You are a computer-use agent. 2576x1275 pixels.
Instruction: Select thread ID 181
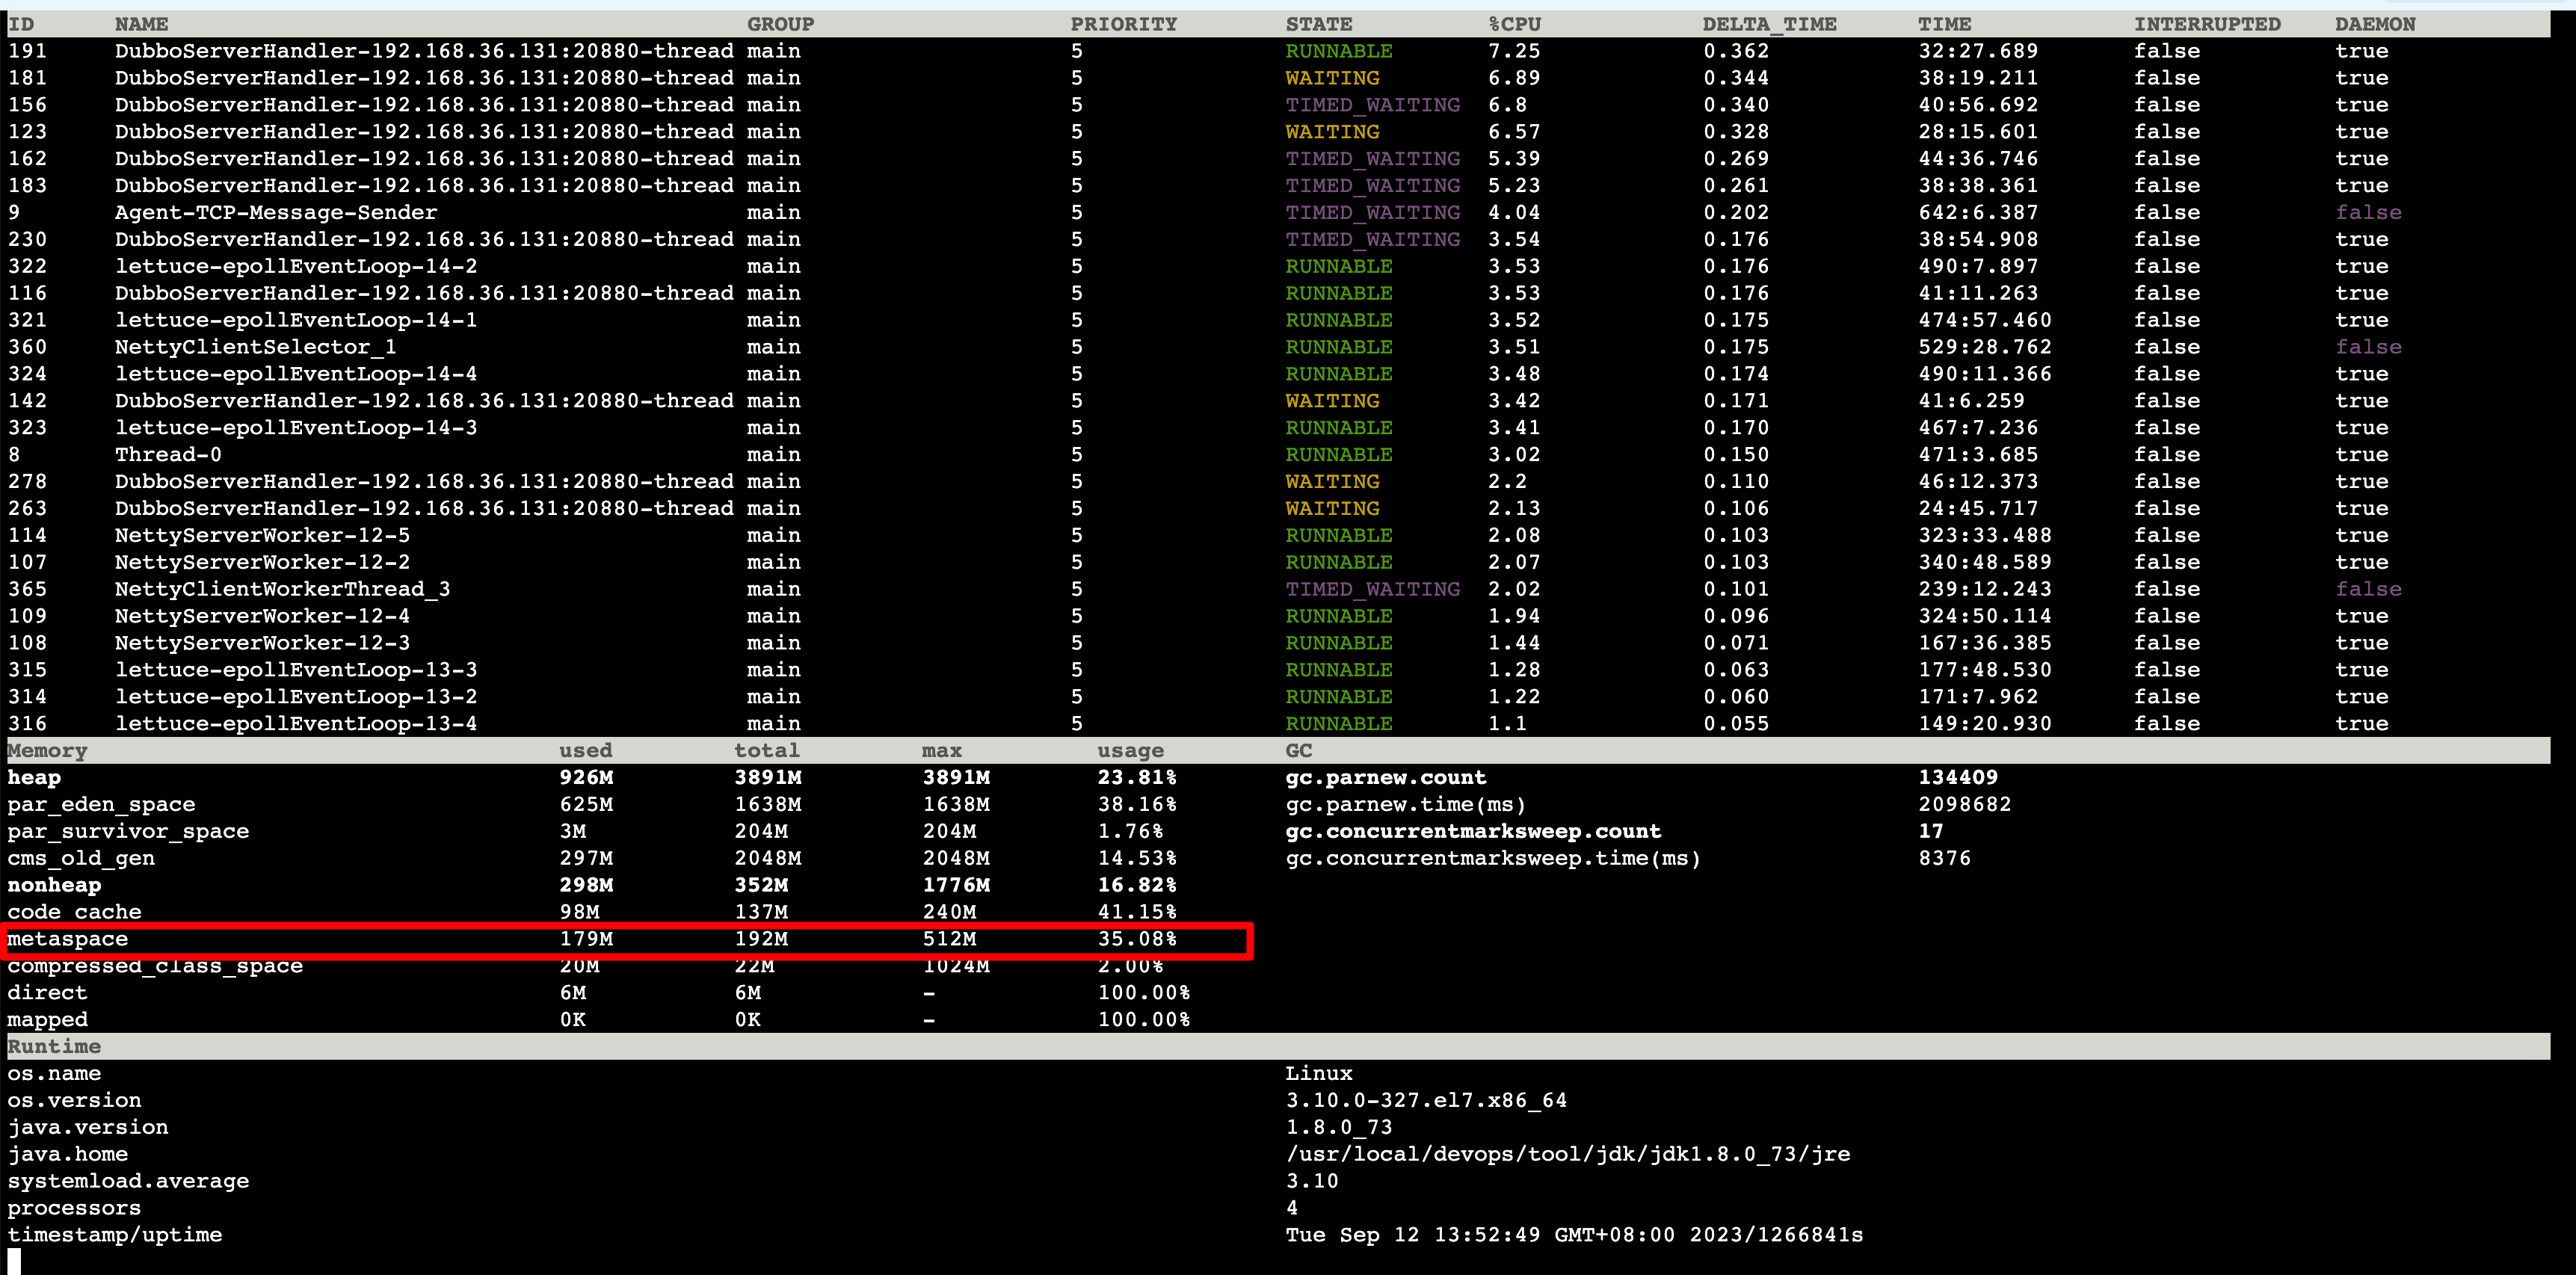pos(27,78)
